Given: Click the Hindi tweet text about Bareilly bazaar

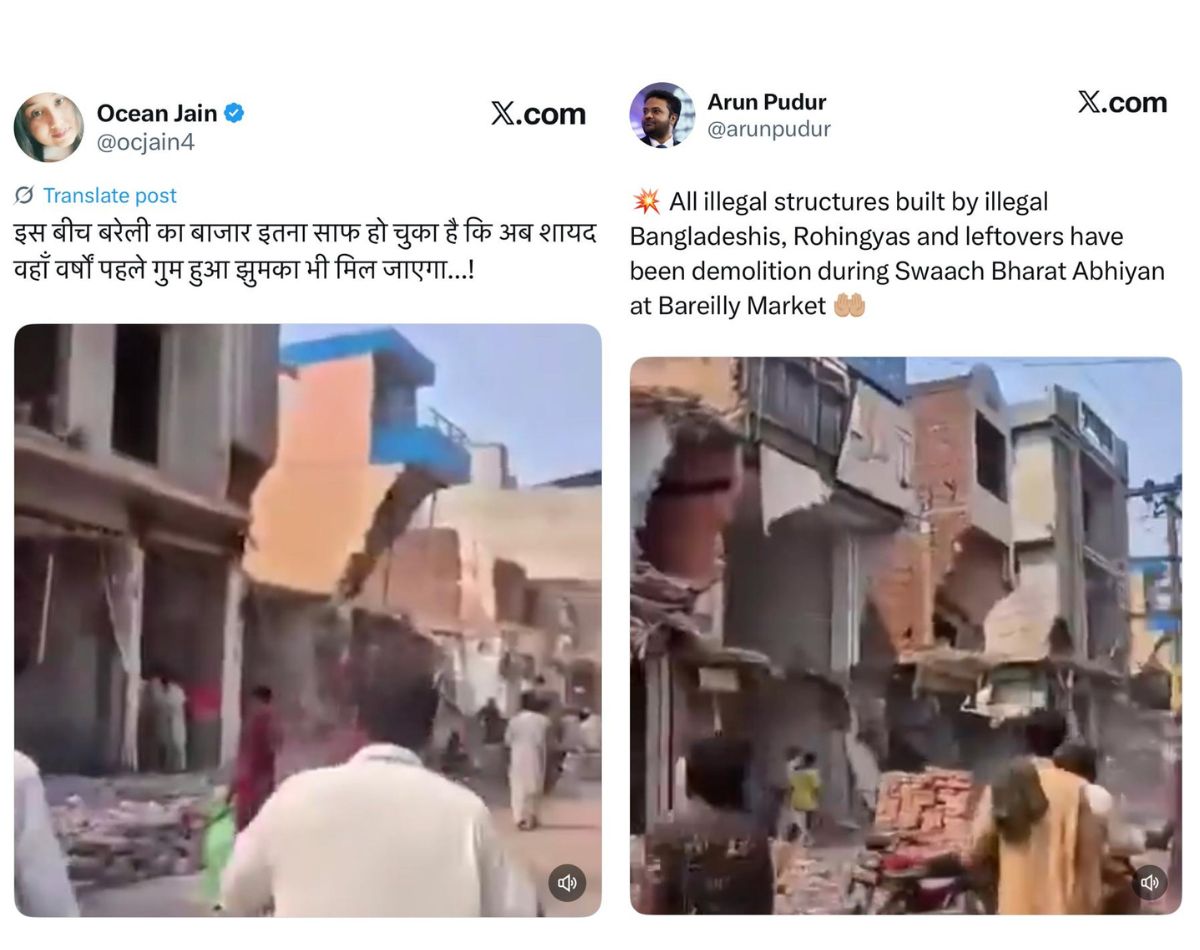Looking at the screenshot, I should 305,250.
